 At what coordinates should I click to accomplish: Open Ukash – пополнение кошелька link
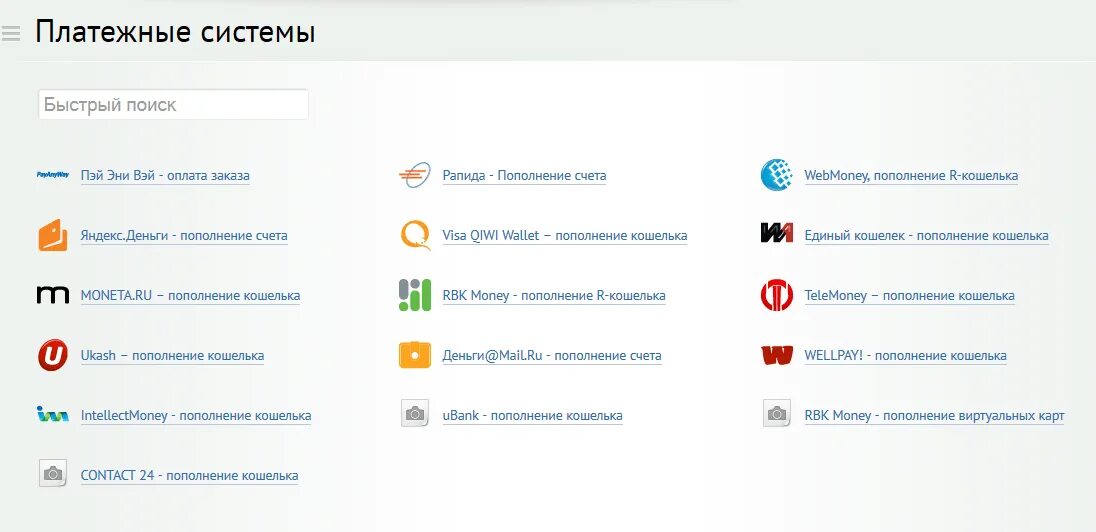pos(172,356)
